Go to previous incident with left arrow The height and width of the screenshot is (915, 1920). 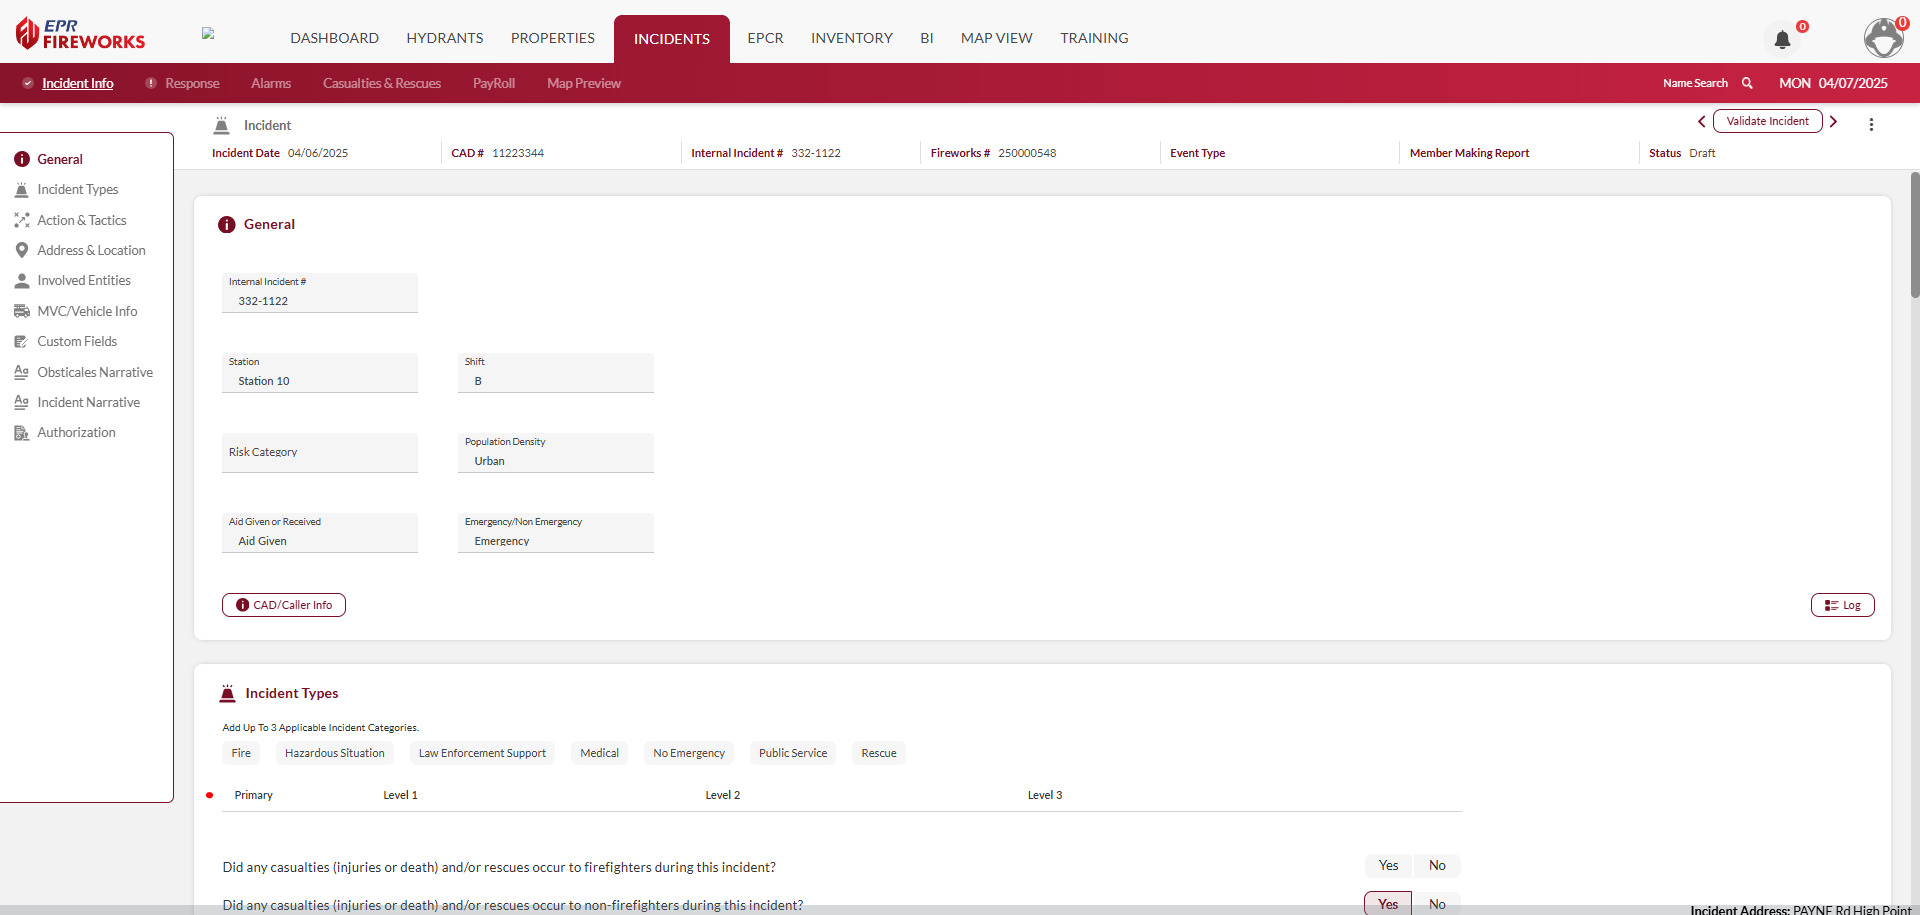1701,121
